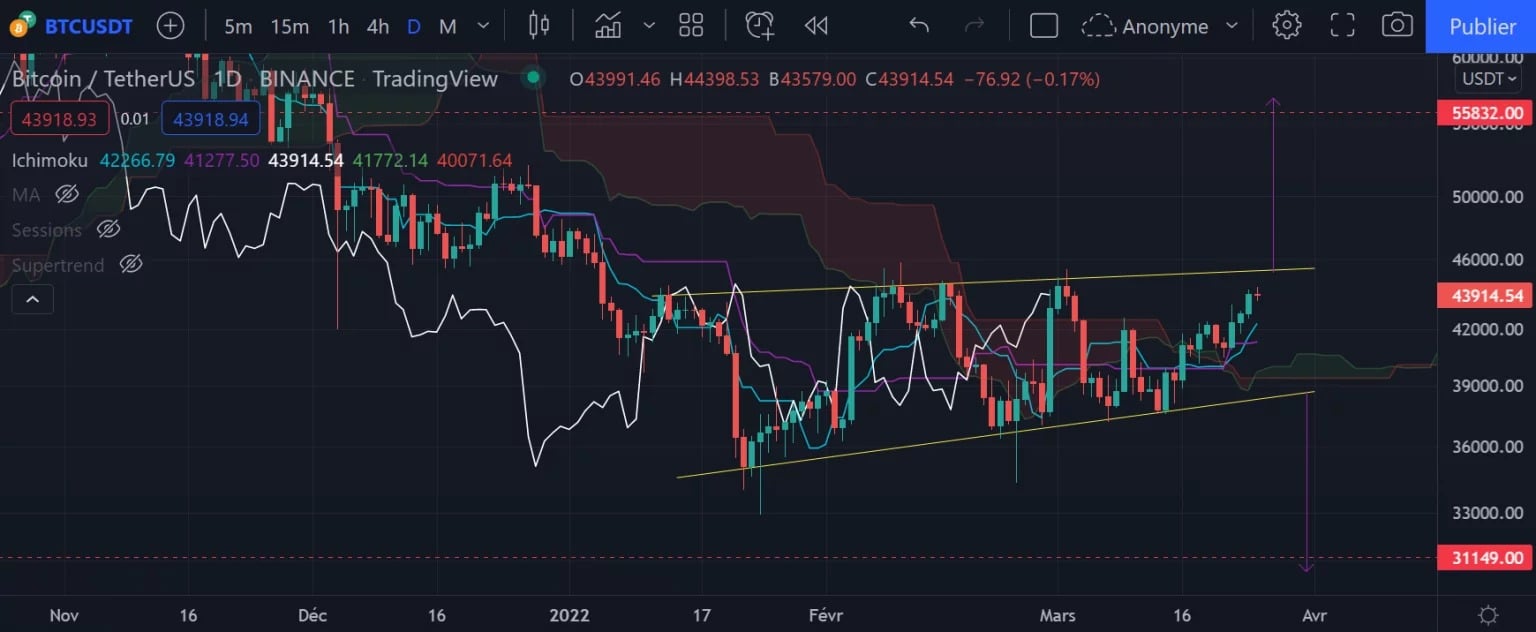Start bar replay with rewind icon
The width and height of the screenshot is (1536, 632).
pos(816,26)
